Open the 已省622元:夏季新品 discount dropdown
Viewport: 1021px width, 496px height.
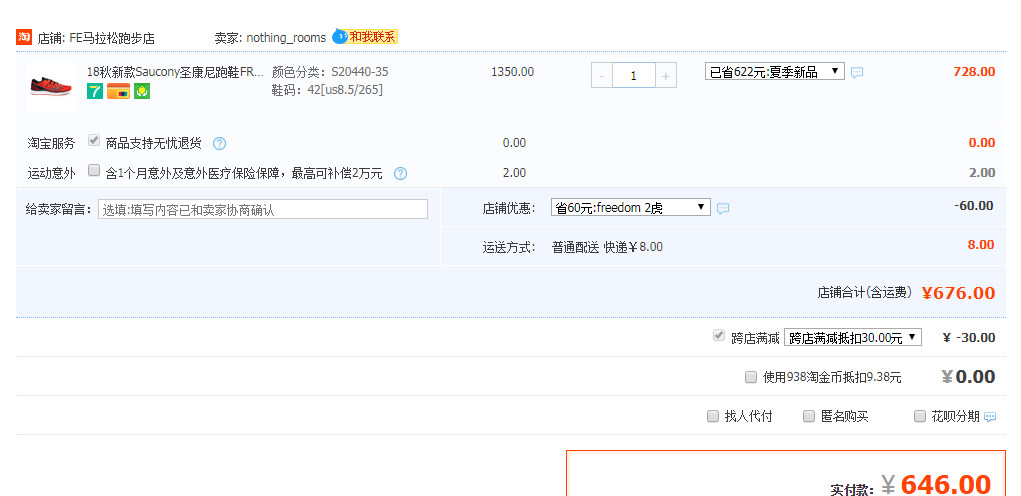tap(774, 72)
